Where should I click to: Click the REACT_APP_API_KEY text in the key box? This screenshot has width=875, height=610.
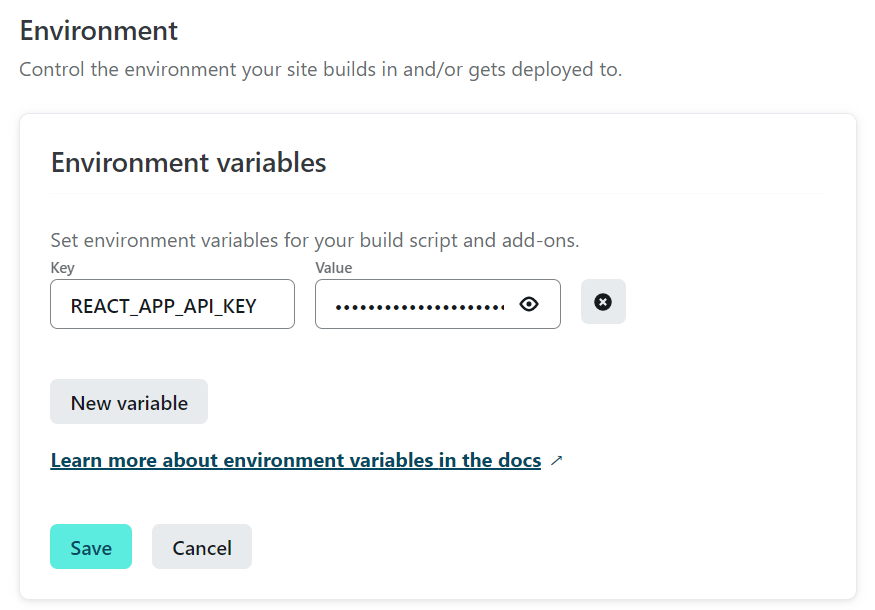[164, 306]
